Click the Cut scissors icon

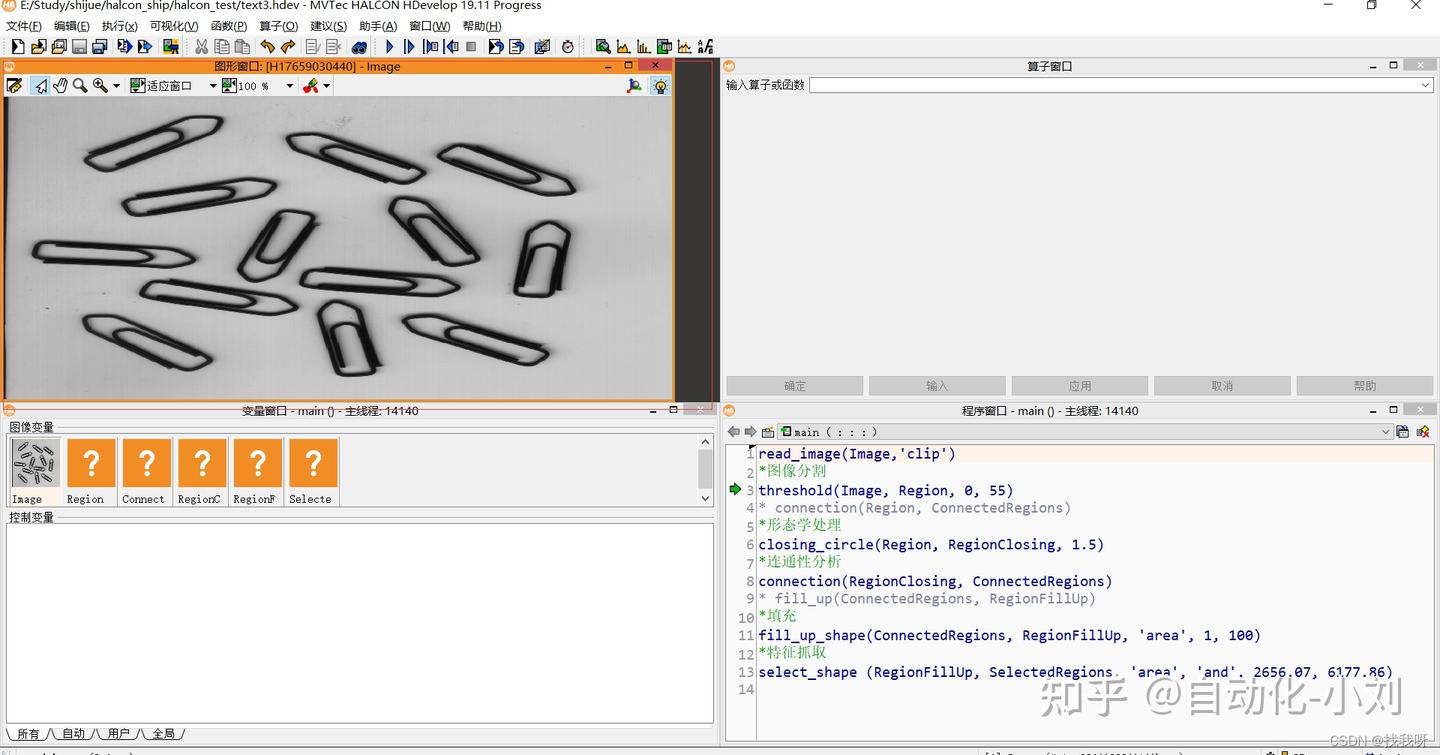pos(201,46)
